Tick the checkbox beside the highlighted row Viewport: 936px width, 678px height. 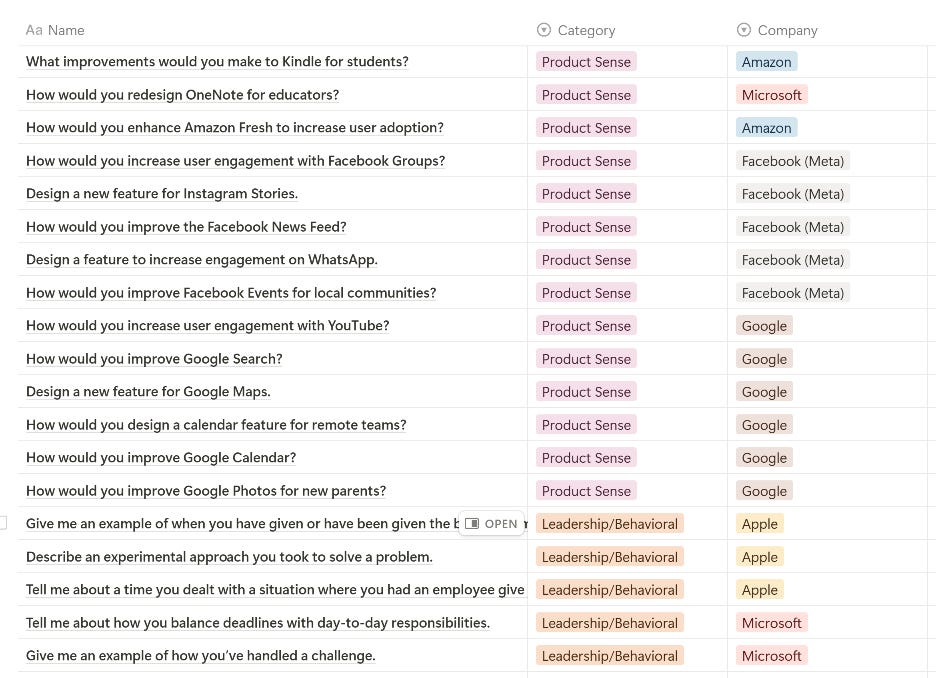3,523
